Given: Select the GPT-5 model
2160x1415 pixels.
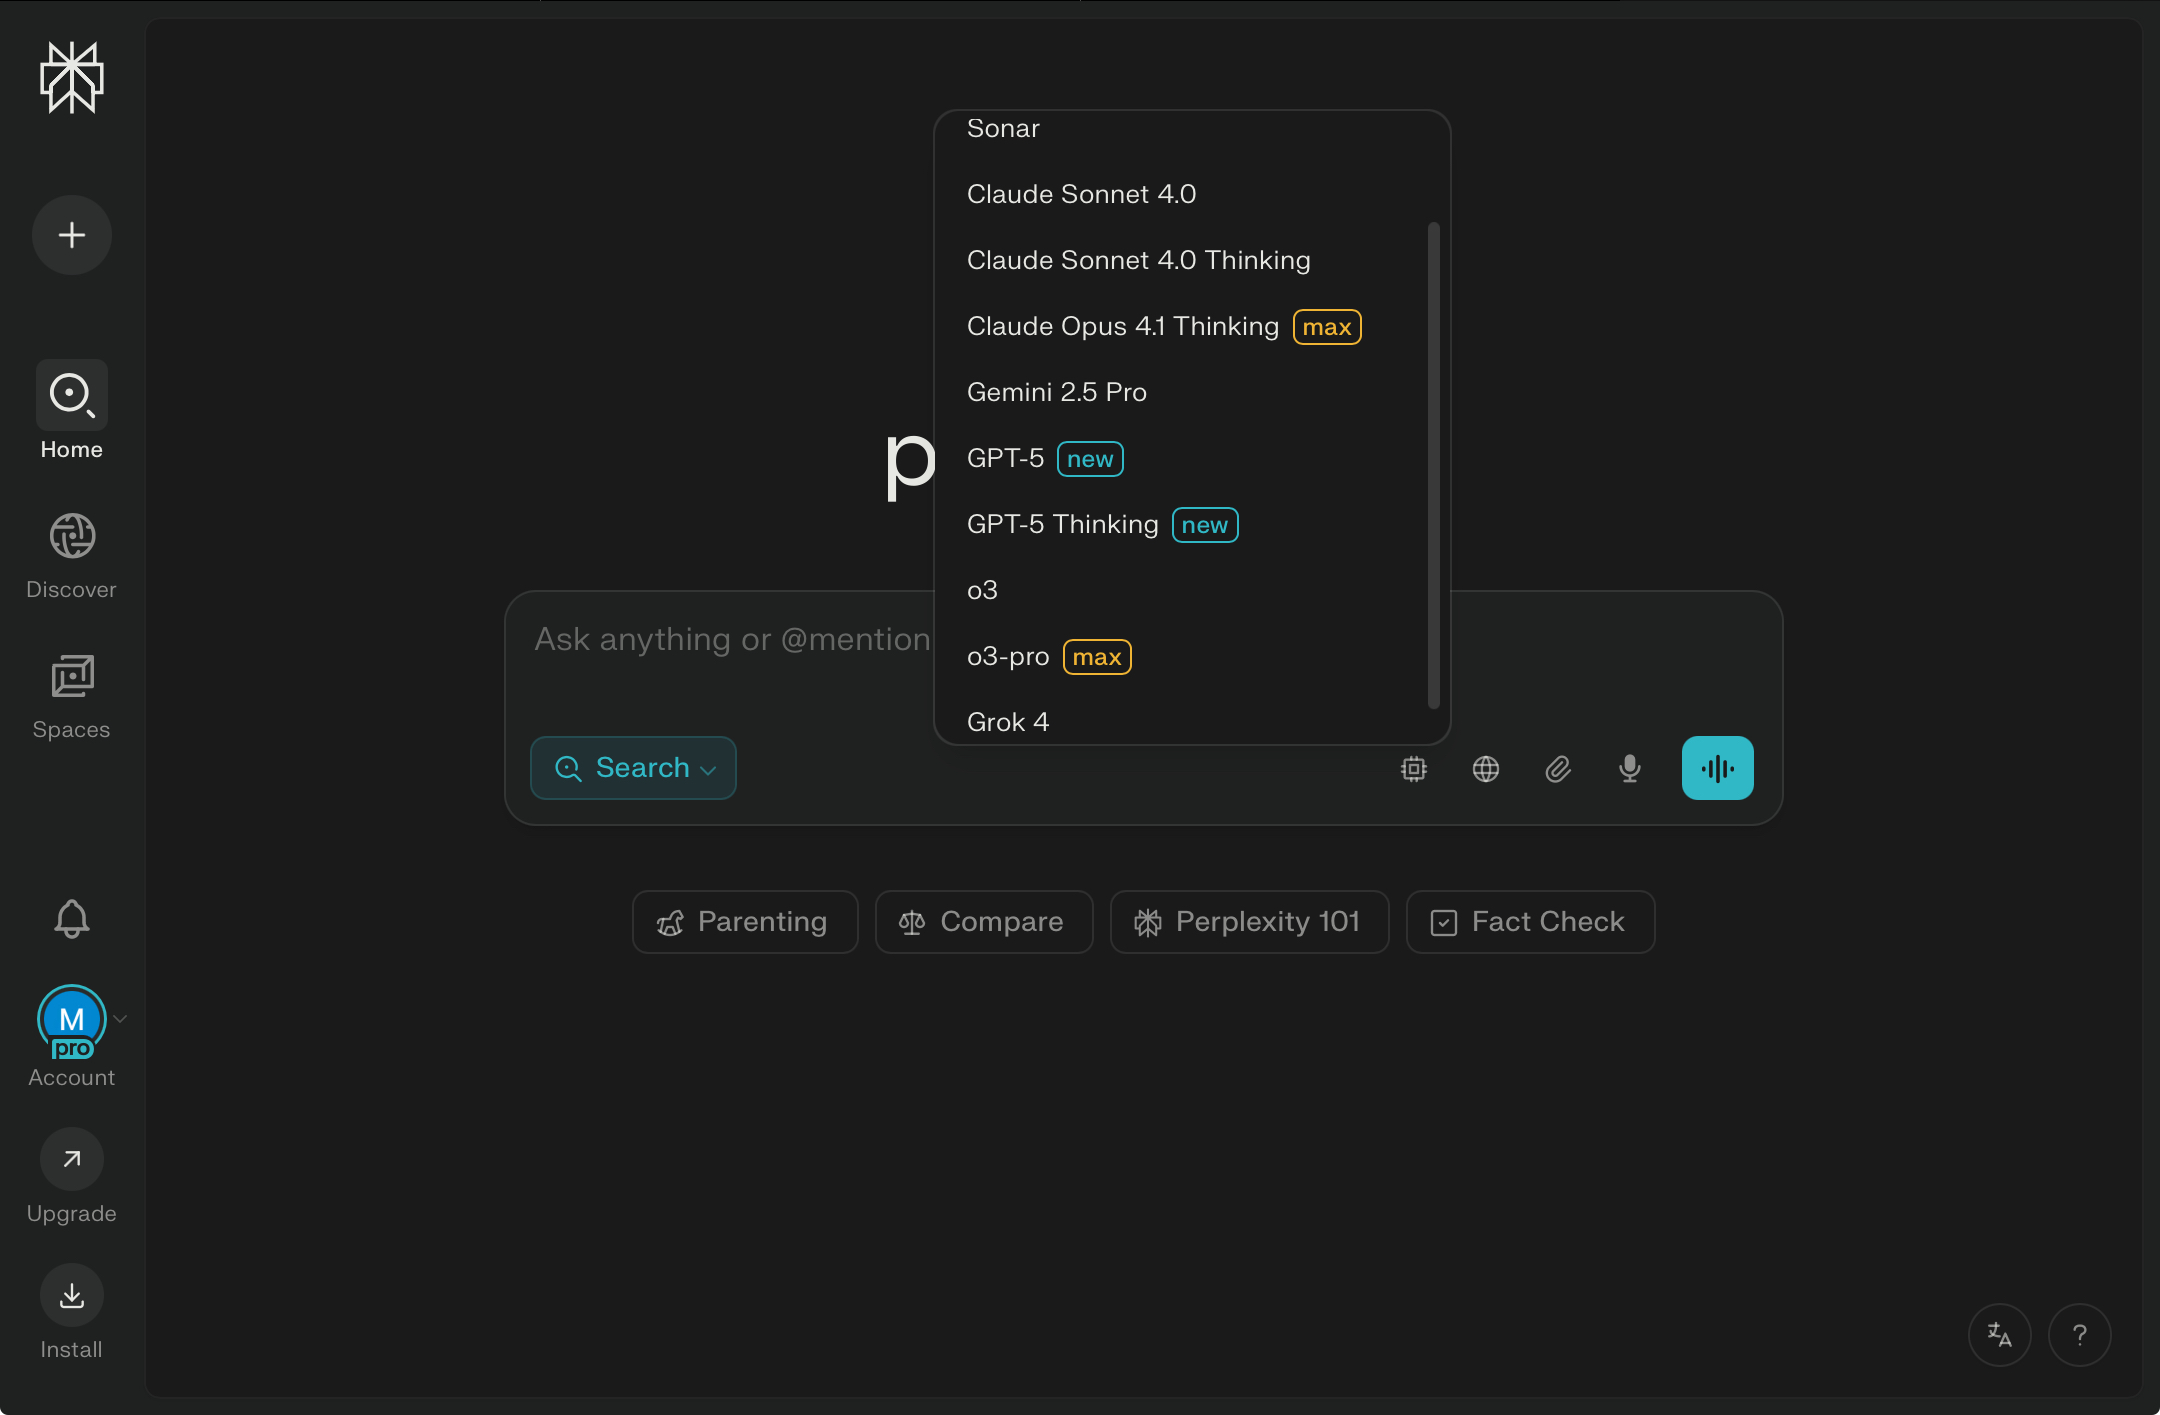Looking at the screenshot, I should click(x=1192, y=458).
